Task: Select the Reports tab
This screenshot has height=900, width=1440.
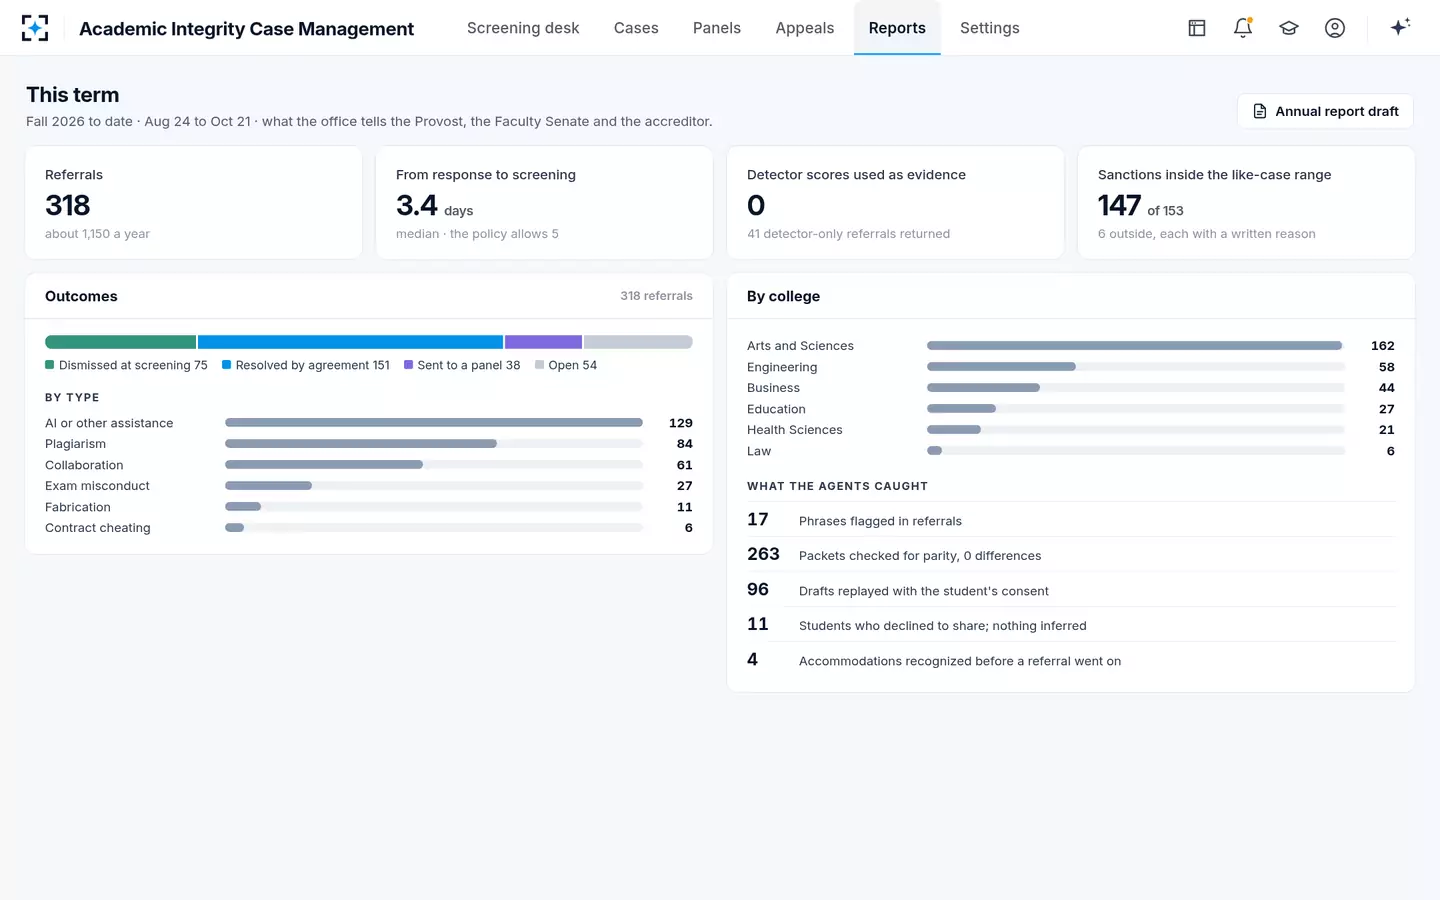Action: coord(897,28)
